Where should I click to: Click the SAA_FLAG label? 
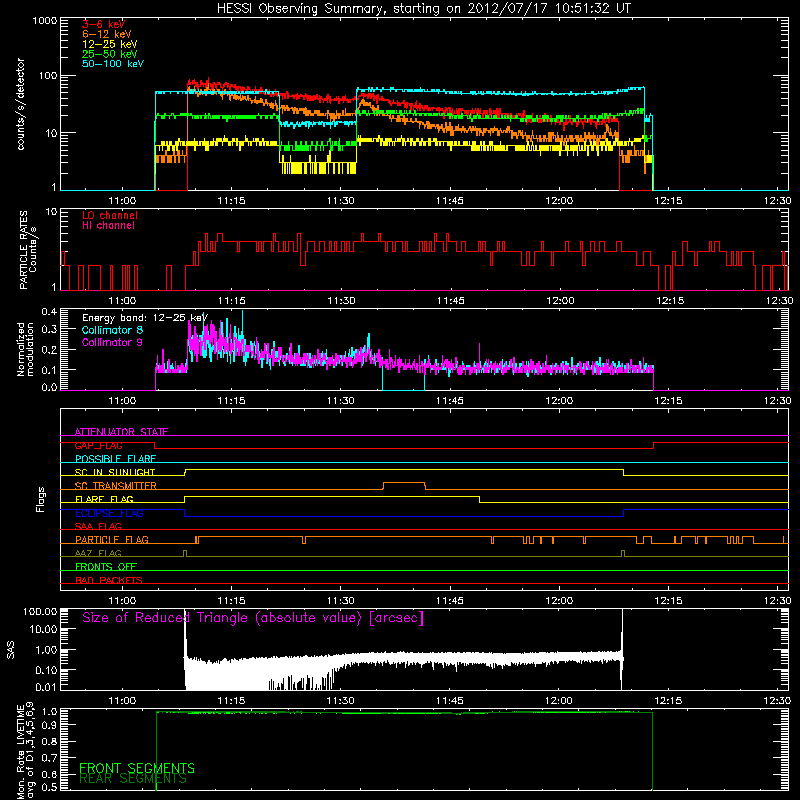98,526
